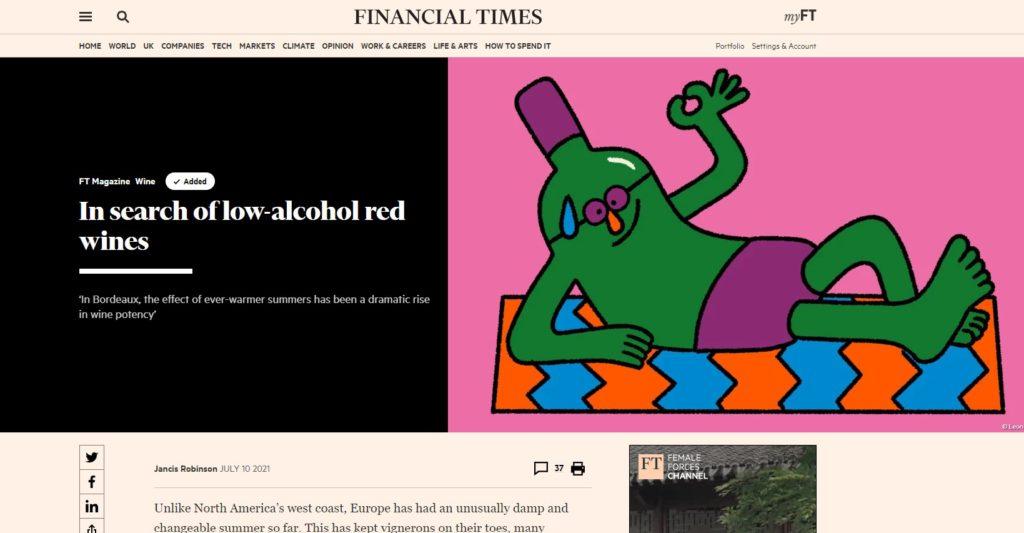Share article on LinkedIn
This screenshot has width=1024, height=533.
point(91,507)
